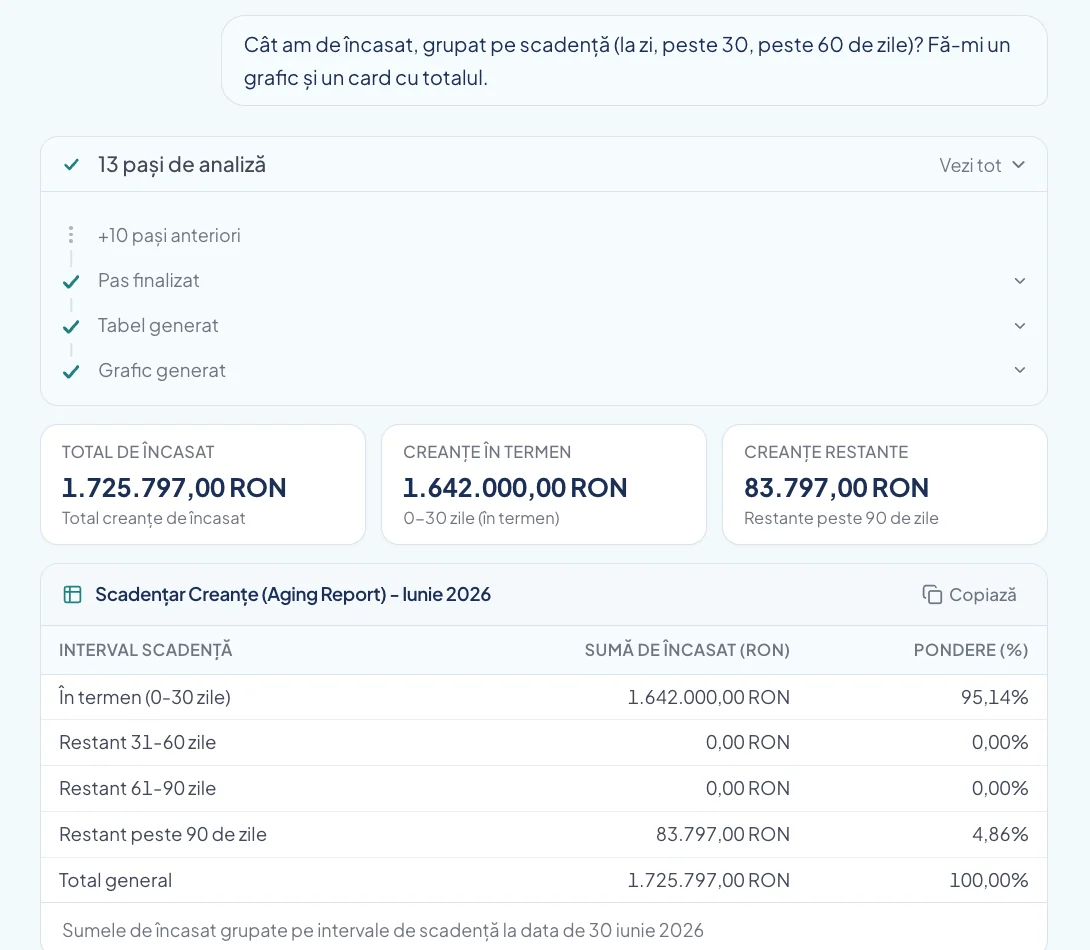
Task: Click the 95,14% percentage cell
Action: coord(994,697)
